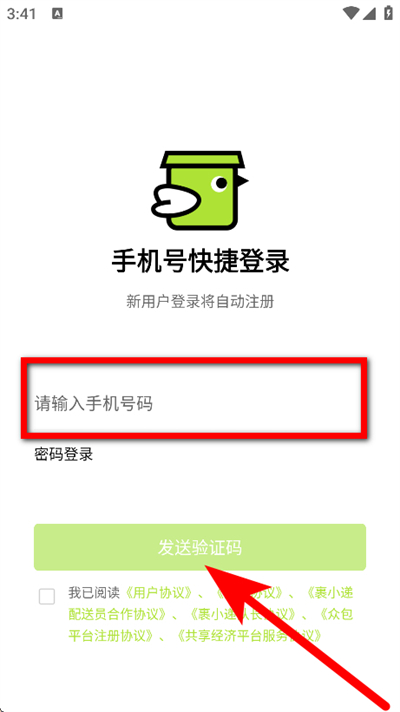Tap the cellular signal strength icon

point(370,14)
